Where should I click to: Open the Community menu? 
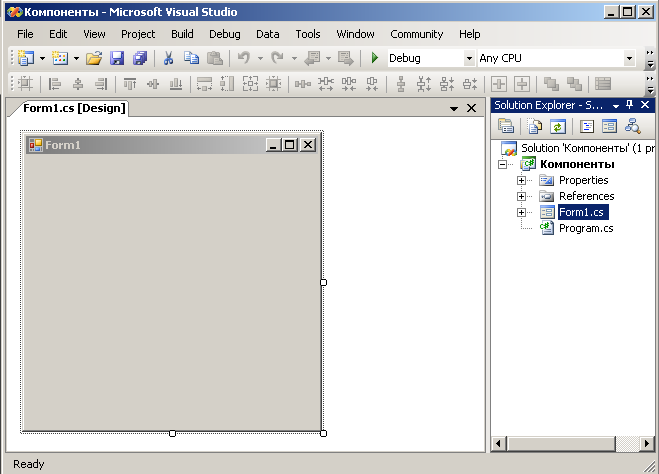pyautogui.click(x=416, y=34)
